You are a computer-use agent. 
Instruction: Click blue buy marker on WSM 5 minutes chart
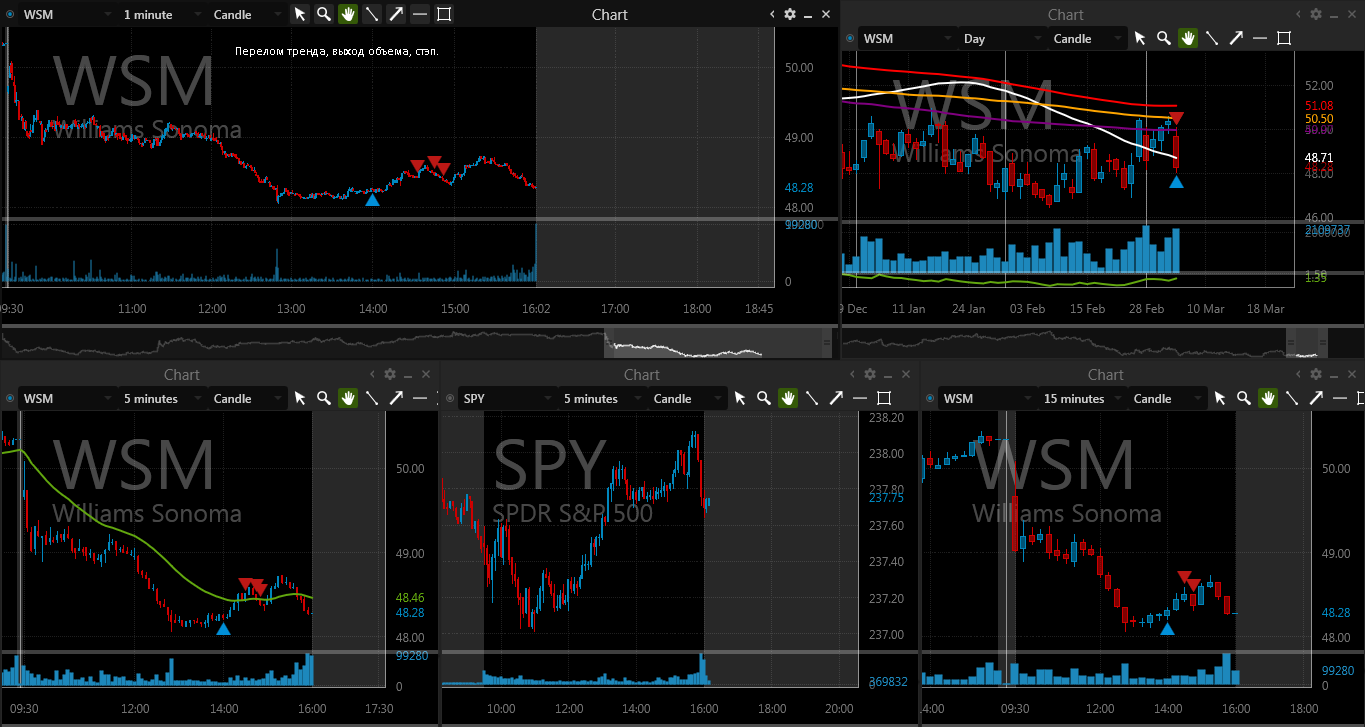click(223, 628)
